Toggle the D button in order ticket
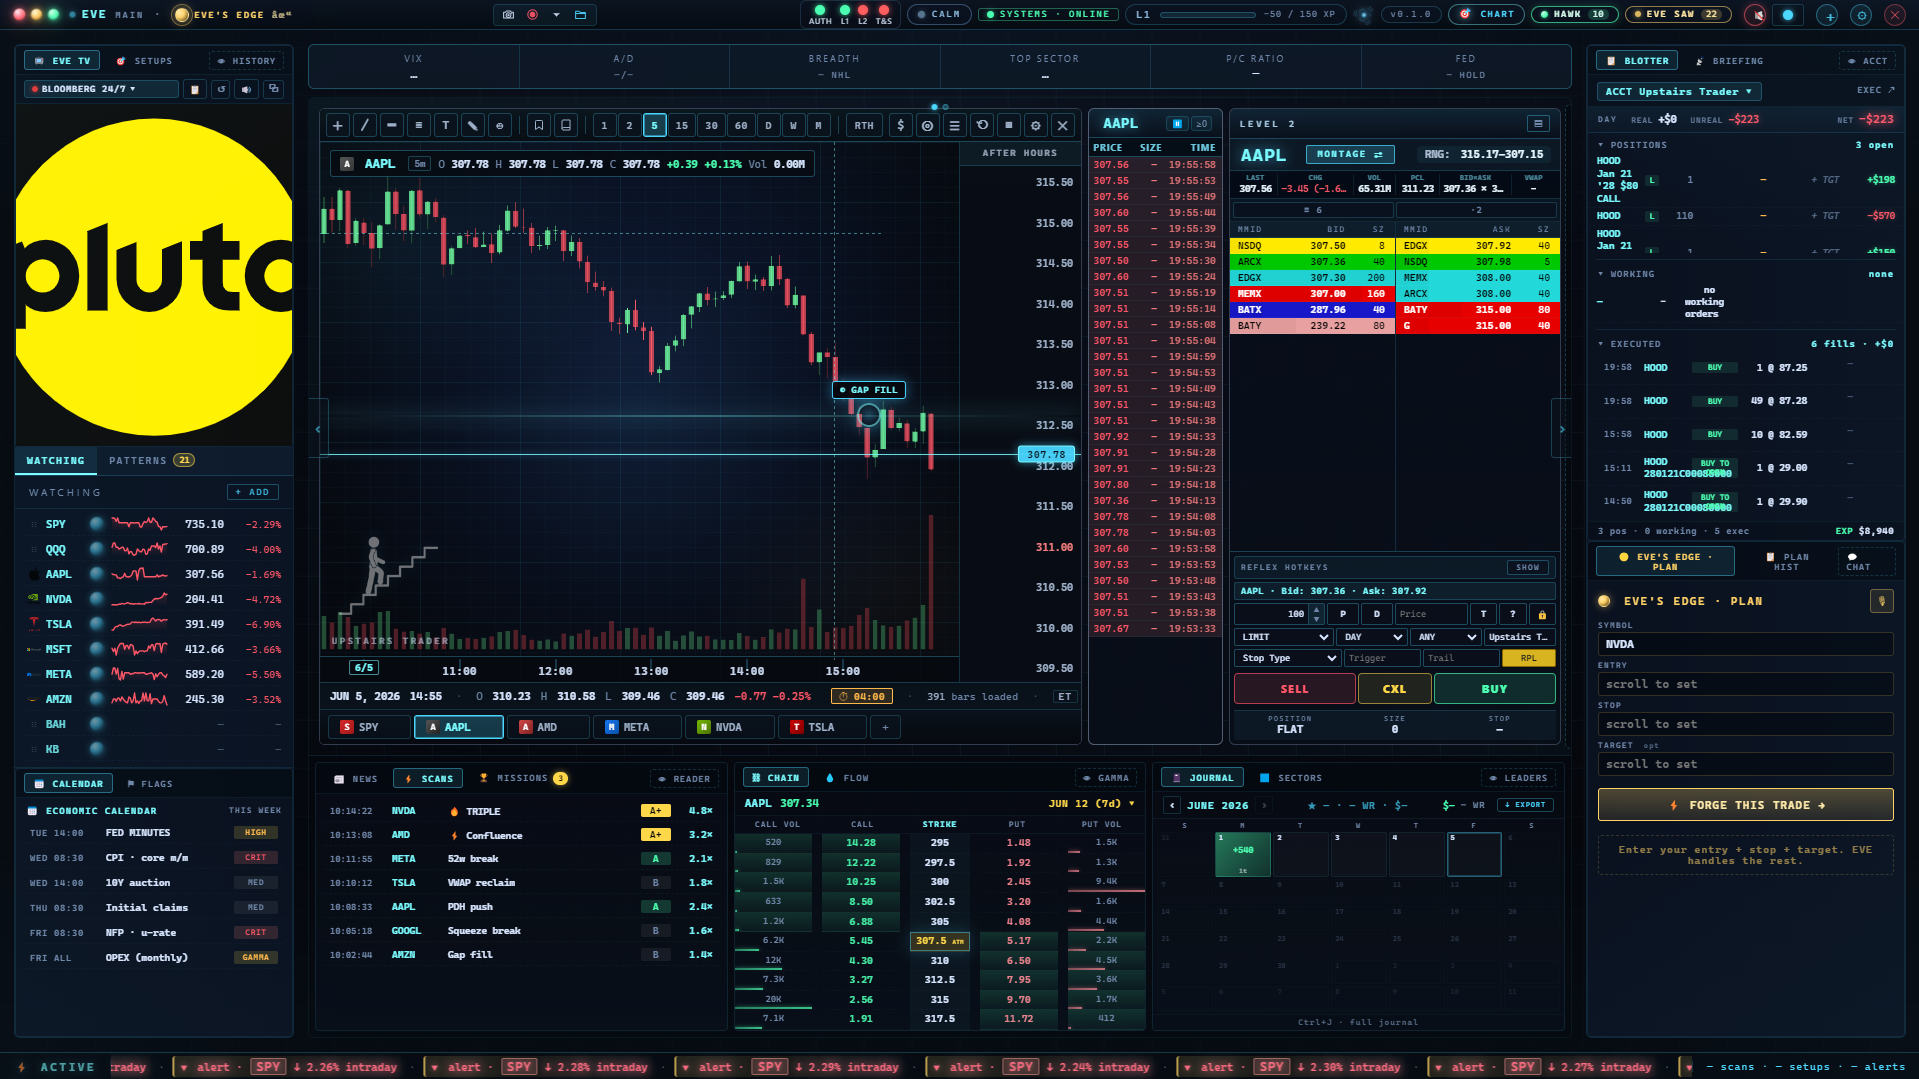Image resolution: width=1919 pixels, height=1079 pixels. (x=1377, y=614)
